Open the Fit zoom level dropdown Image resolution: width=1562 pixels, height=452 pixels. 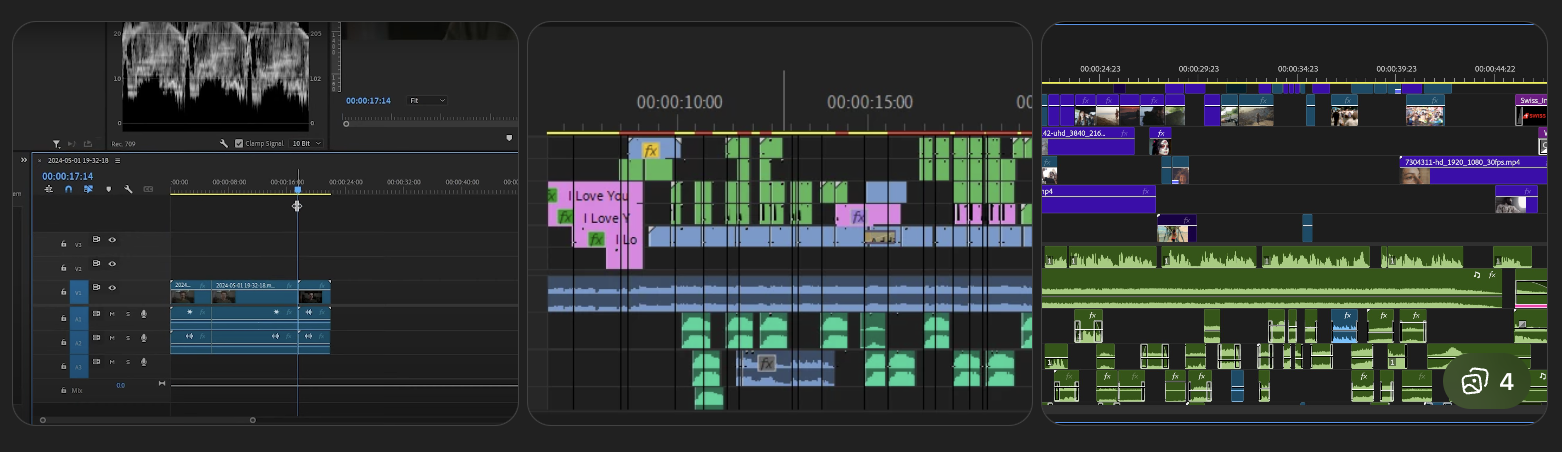click(427, 101)
